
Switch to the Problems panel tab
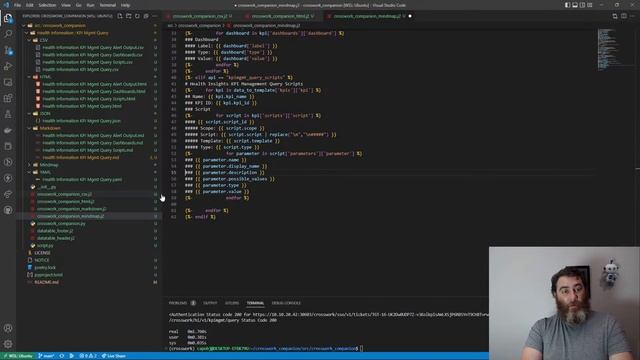coord(182,303)
